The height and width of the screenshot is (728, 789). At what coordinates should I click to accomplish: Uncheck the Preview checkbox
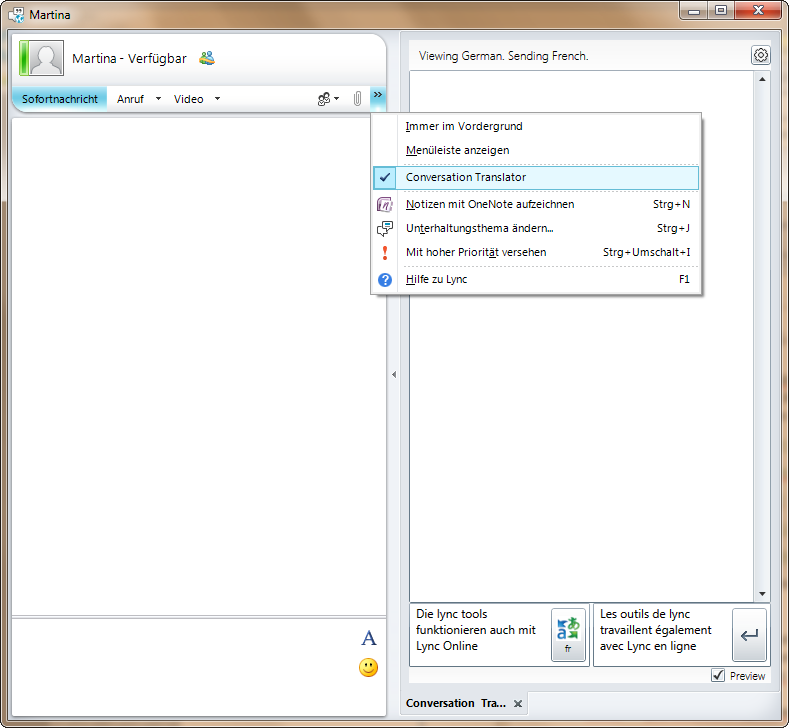pyautogui.click(x=718, y=676)
